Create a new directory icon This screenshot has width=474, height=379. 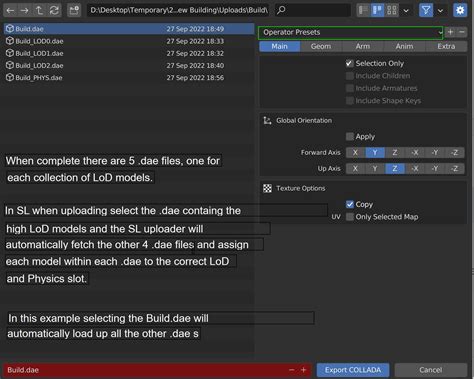coord(74,10)
